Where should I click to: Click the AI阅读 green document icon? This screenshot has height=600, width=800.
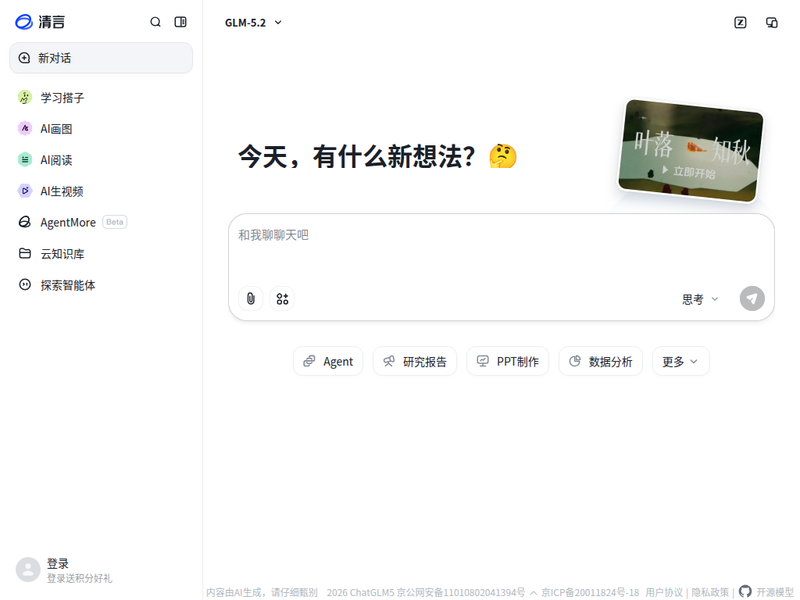click(24, 159)
